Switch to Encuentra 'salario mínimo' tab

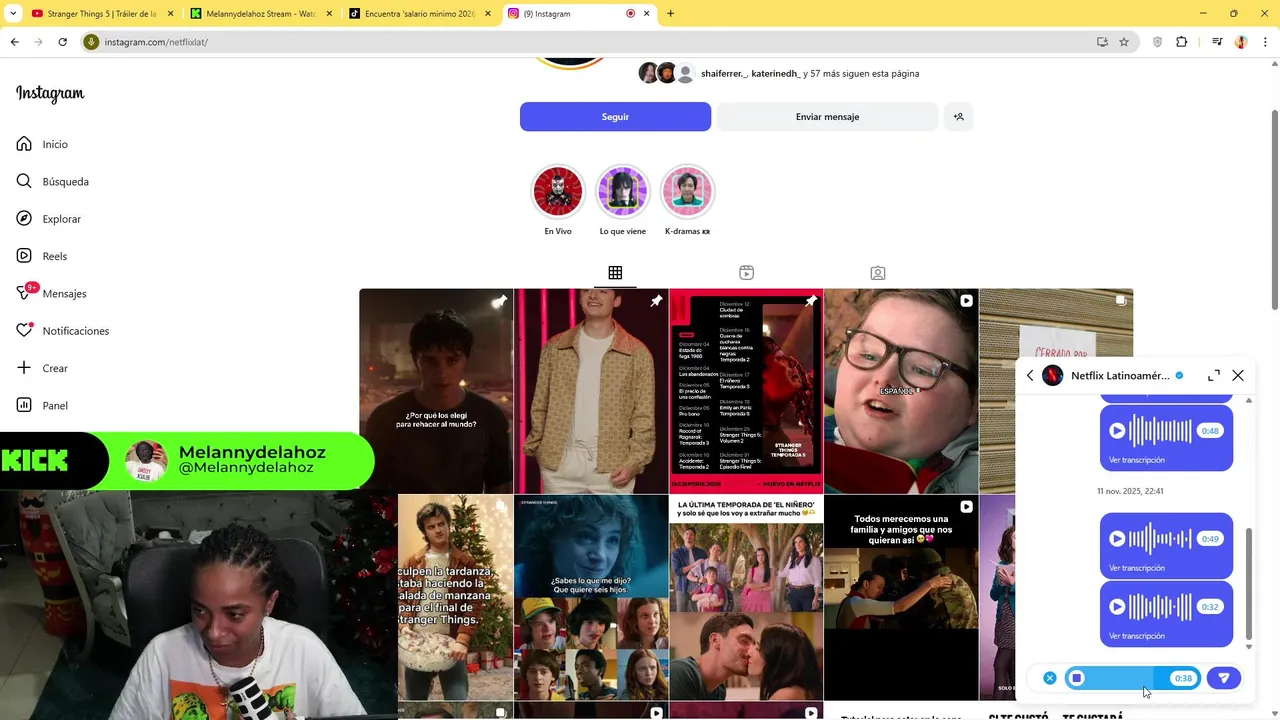pos(419,14)
